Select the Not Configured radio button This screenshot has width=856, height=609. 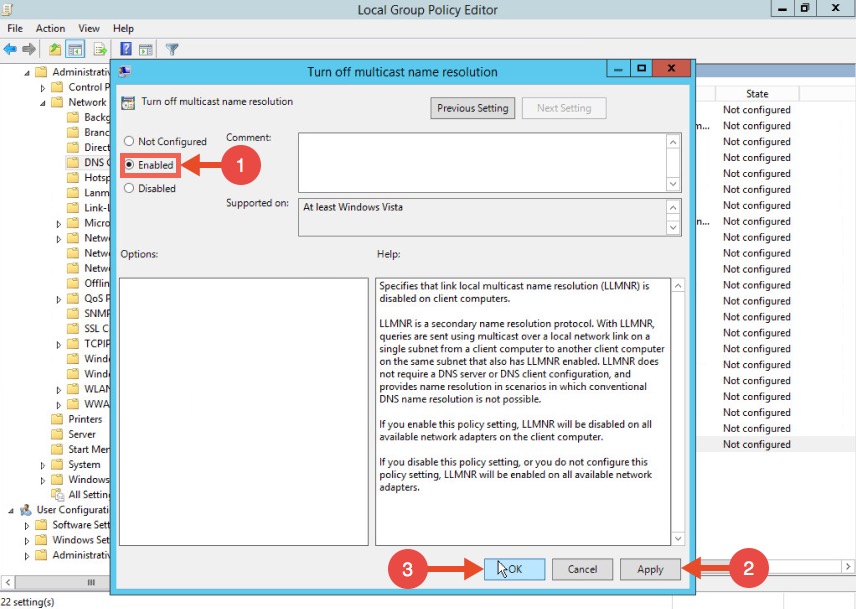(129, 142)
